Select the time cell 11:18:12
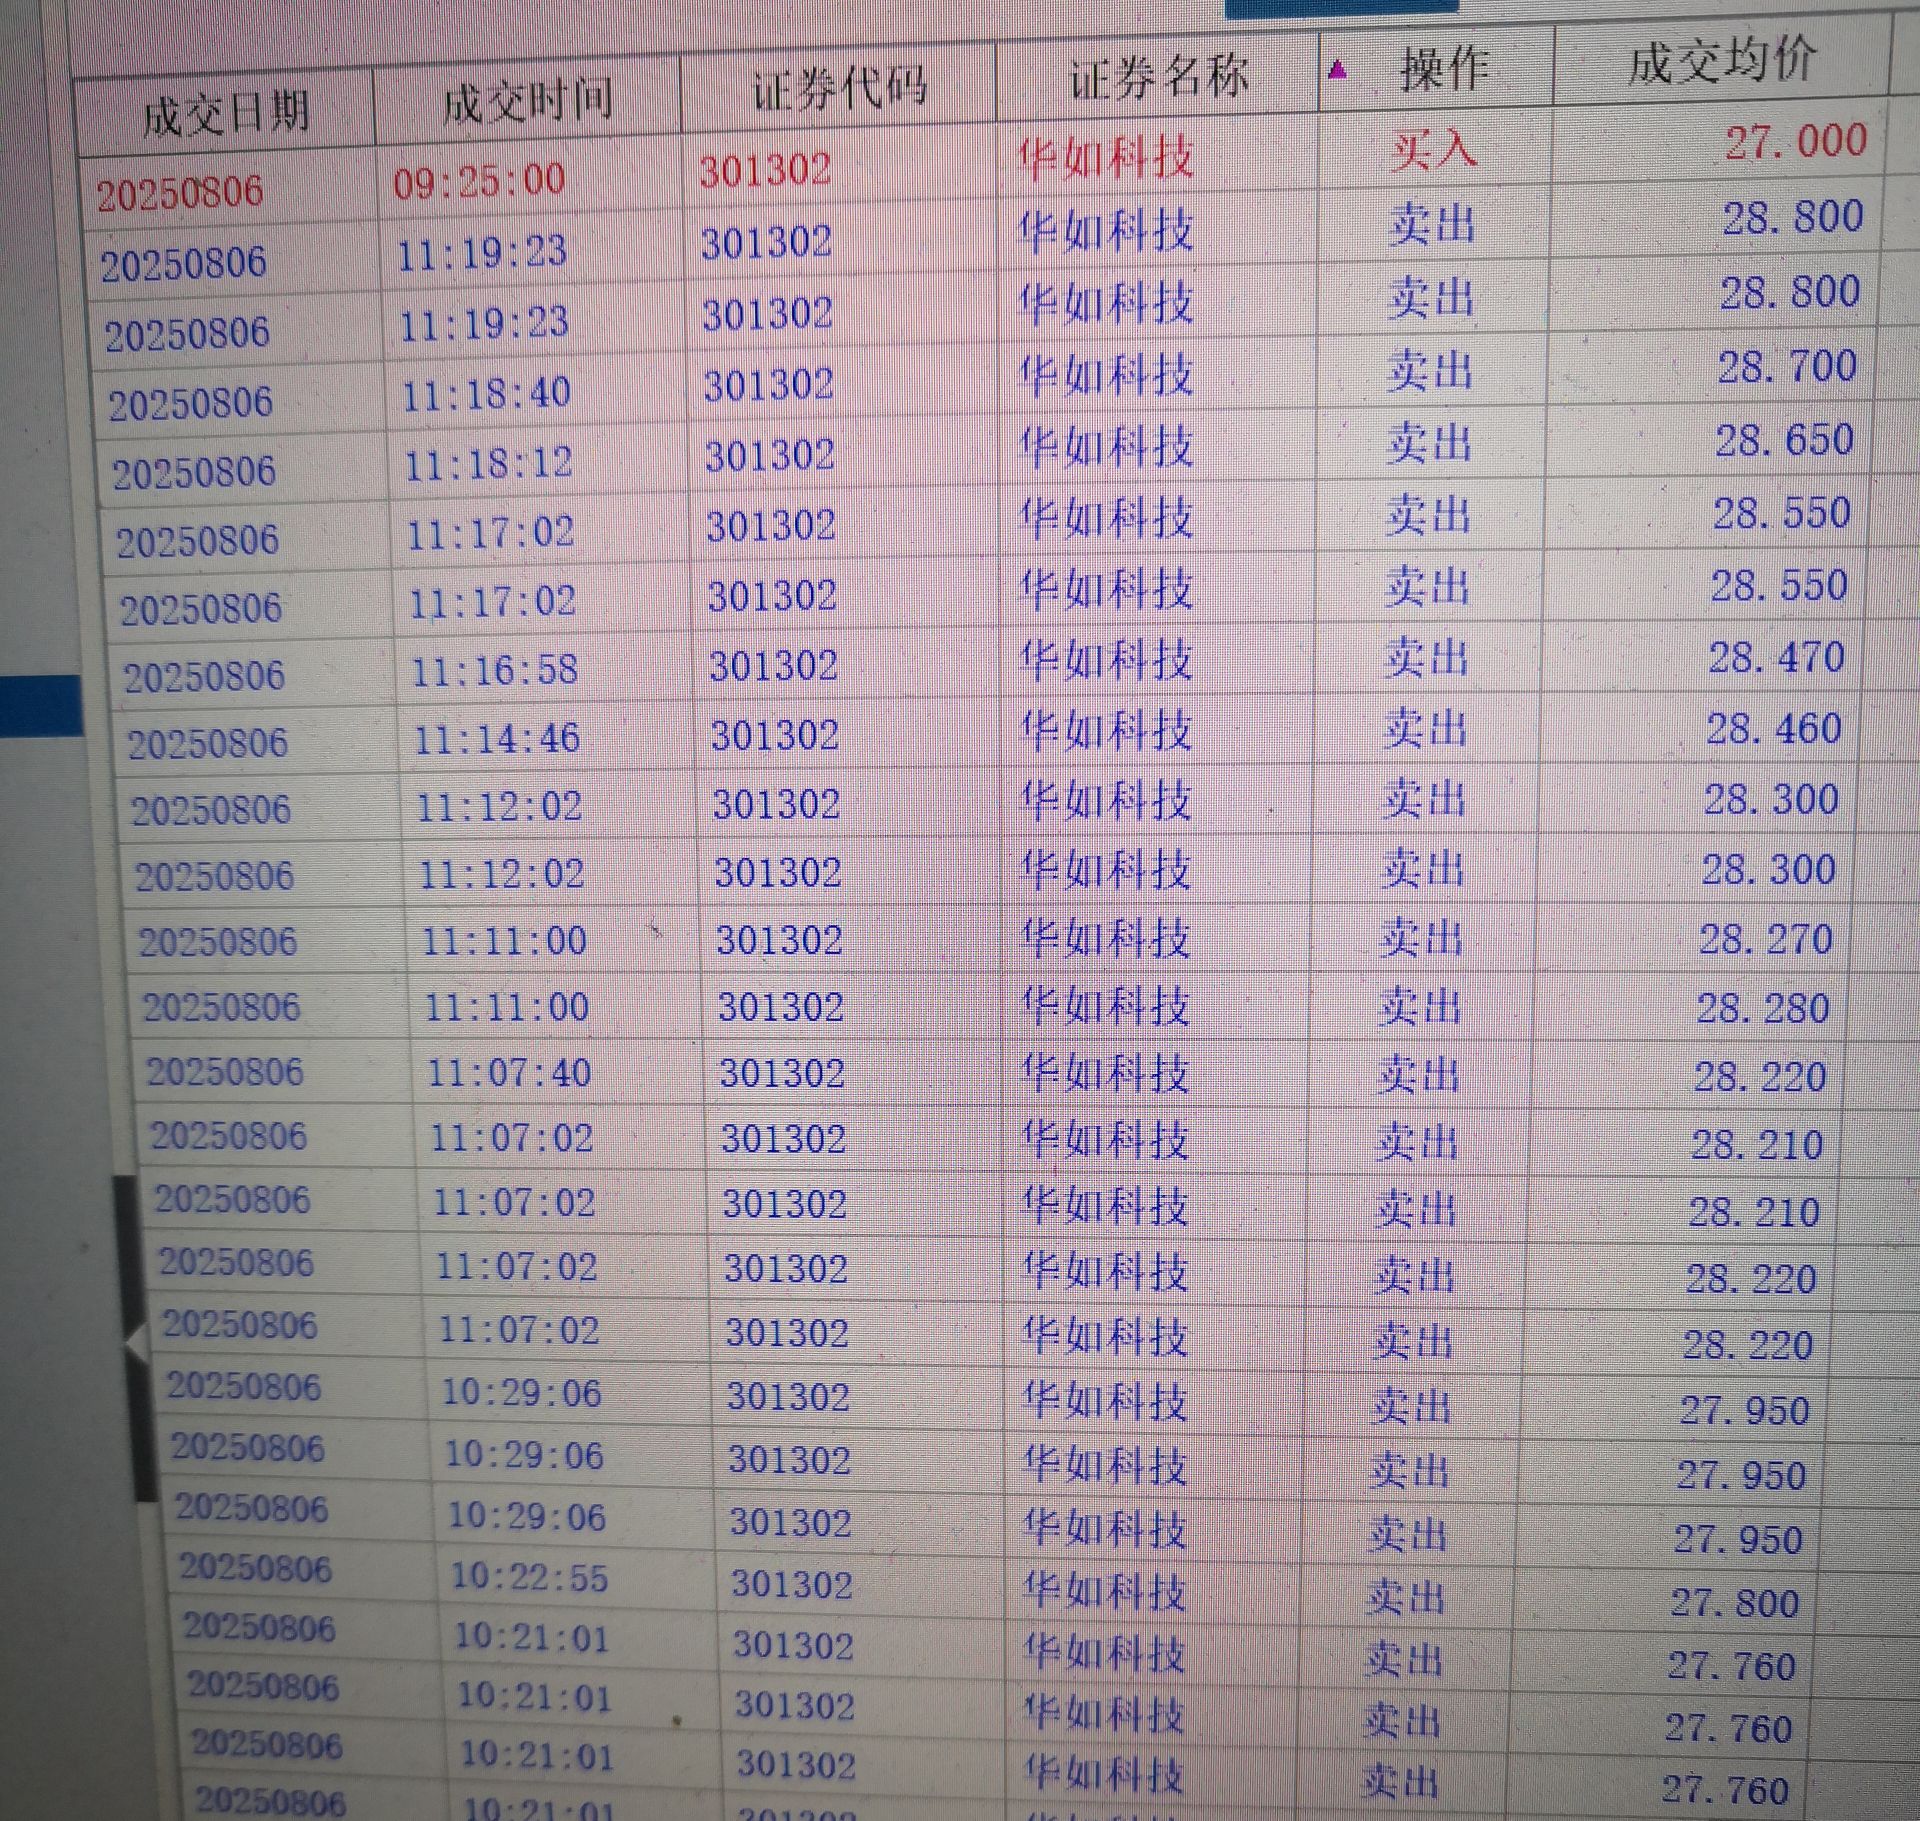This screenshot has height=1821, width=1920. (x=488, y=464)
